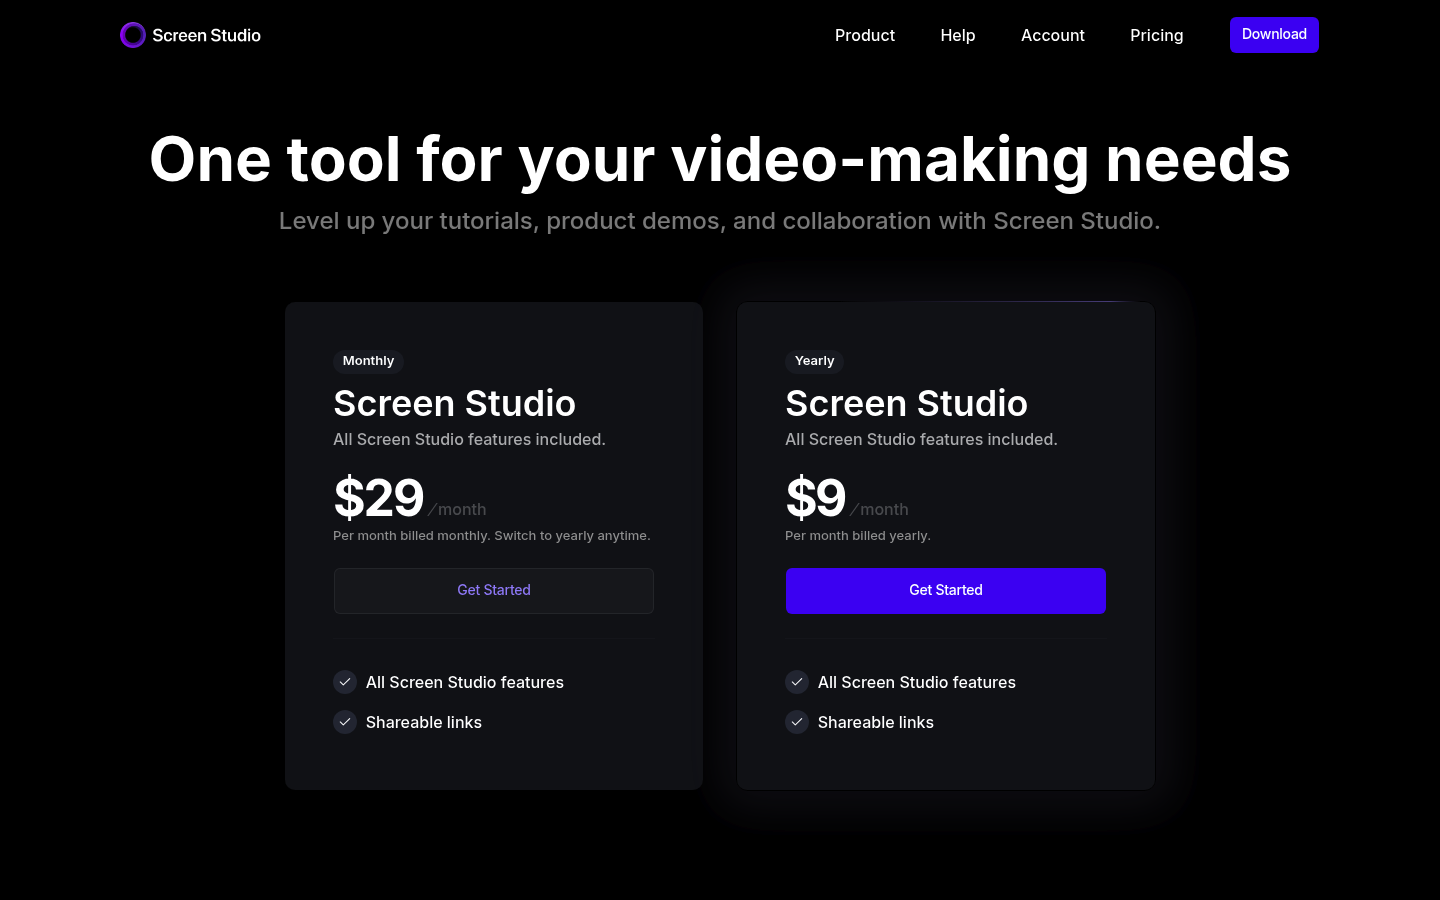Click '/month' next to the $29 price
The height and width of the screenshot is (900, 1440).
458,509
